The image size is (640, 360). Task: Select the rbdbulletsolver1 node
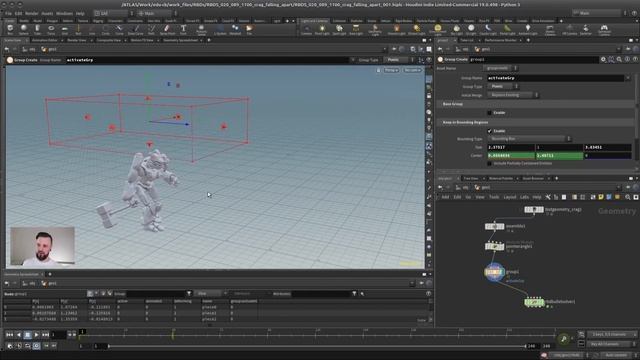[x=534, y=302]
